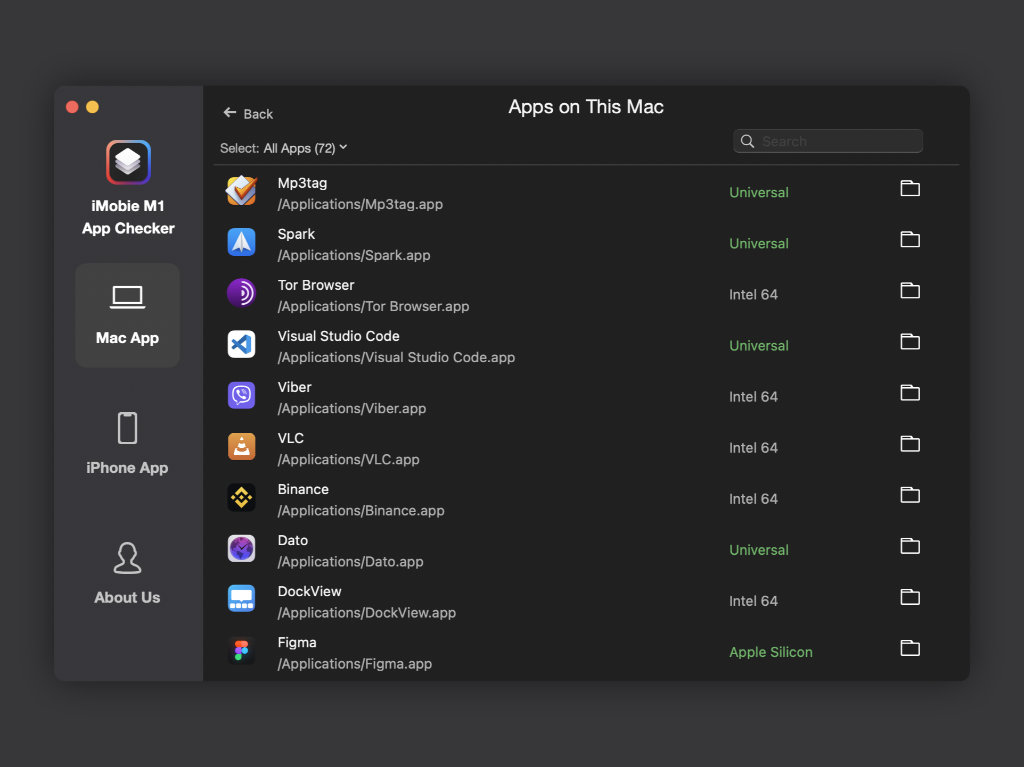The width and height of the screenshot is (1024, 767).
Task: Reveal Spark in Finder via folder icon
Action: pos(910,240)
